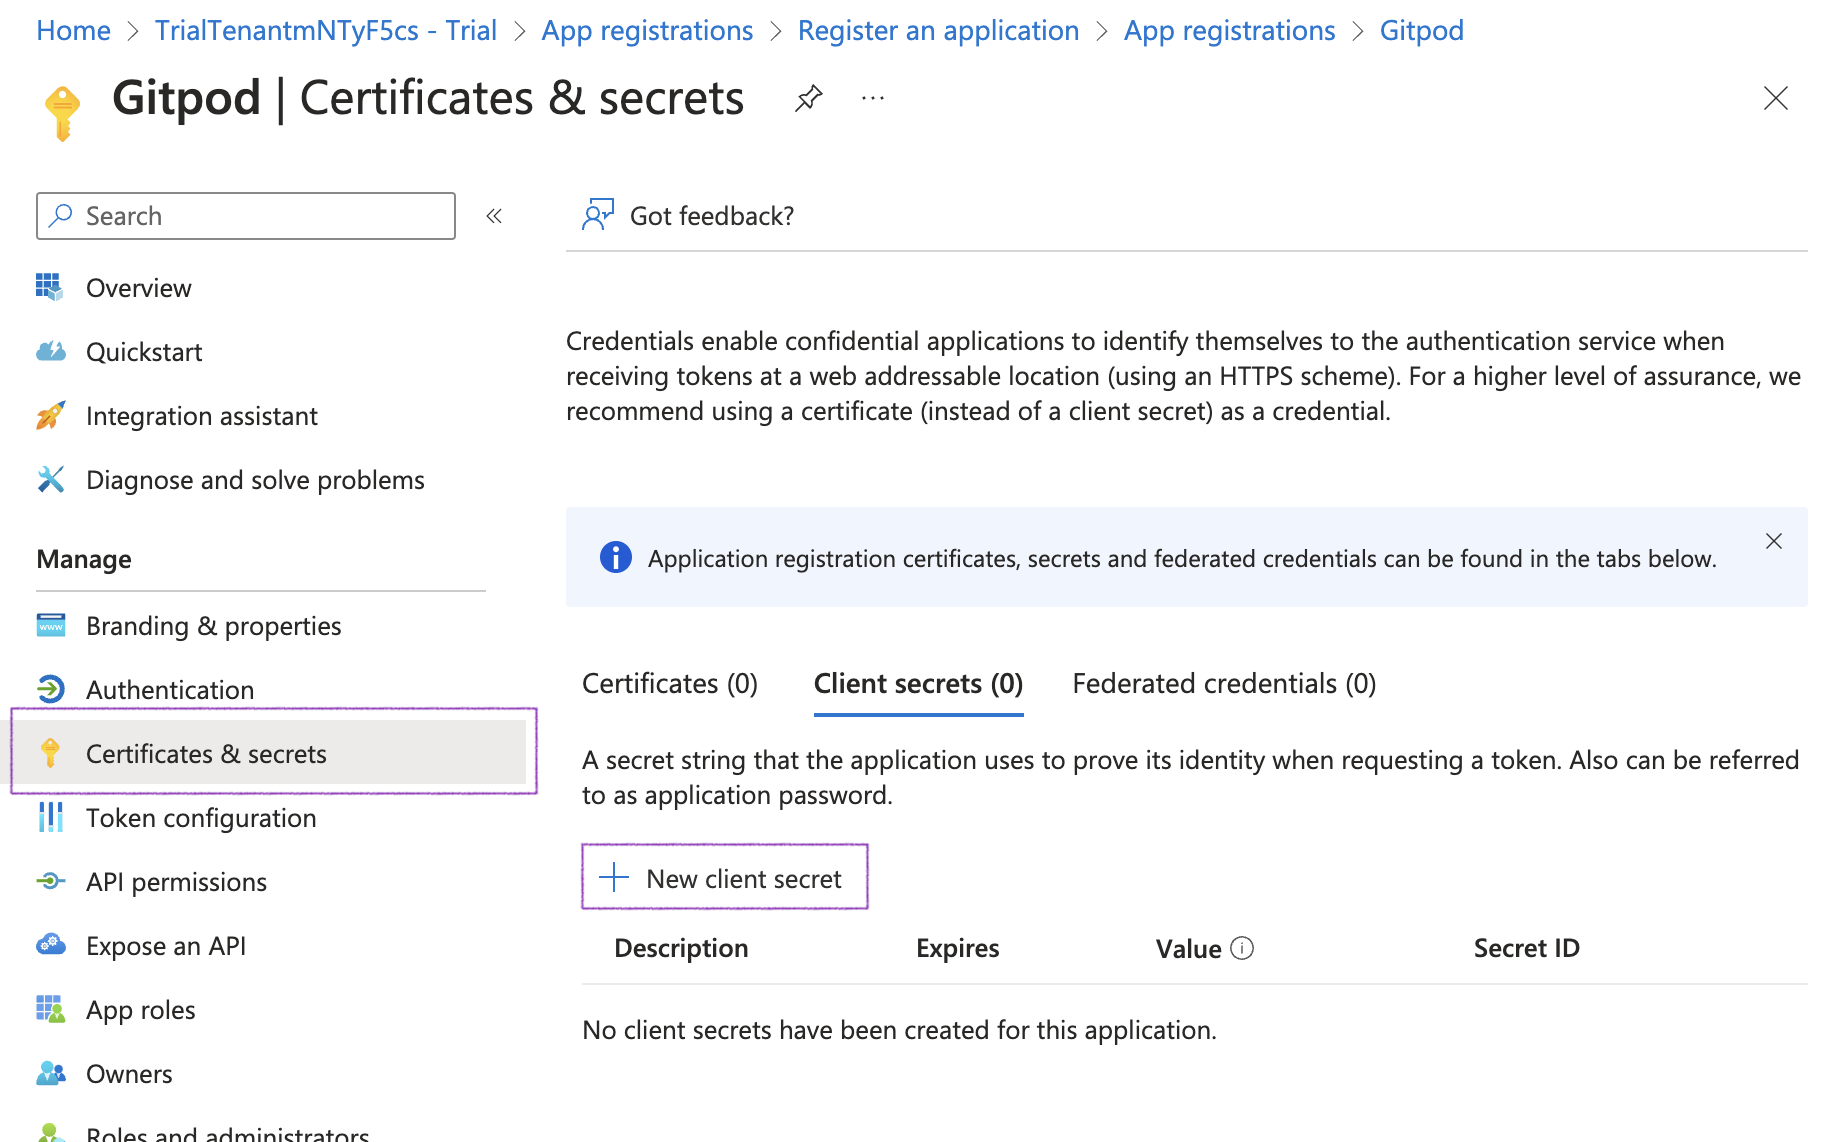Click the Overview grid icon
The height and width of the screenshot is (1142, 1846).
pos(50,287)
